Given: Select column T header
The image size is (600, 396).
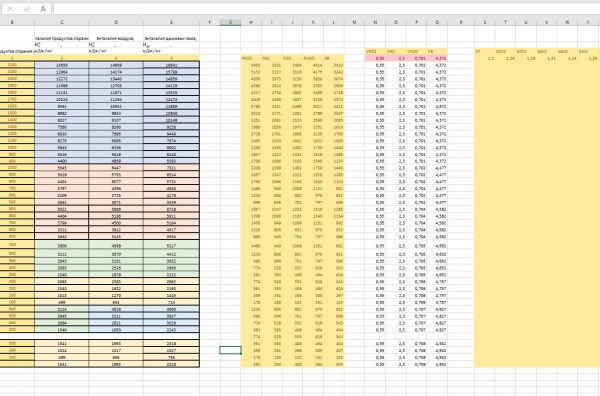Looking at the screenshot, I should click(x=505, y=22).
